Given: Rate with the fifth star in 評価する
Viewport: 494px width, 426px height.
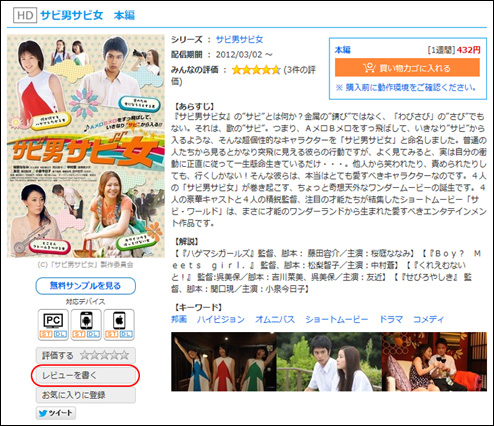Looking at the screenshot, I should pyautogui.click(x=124, y=355).
